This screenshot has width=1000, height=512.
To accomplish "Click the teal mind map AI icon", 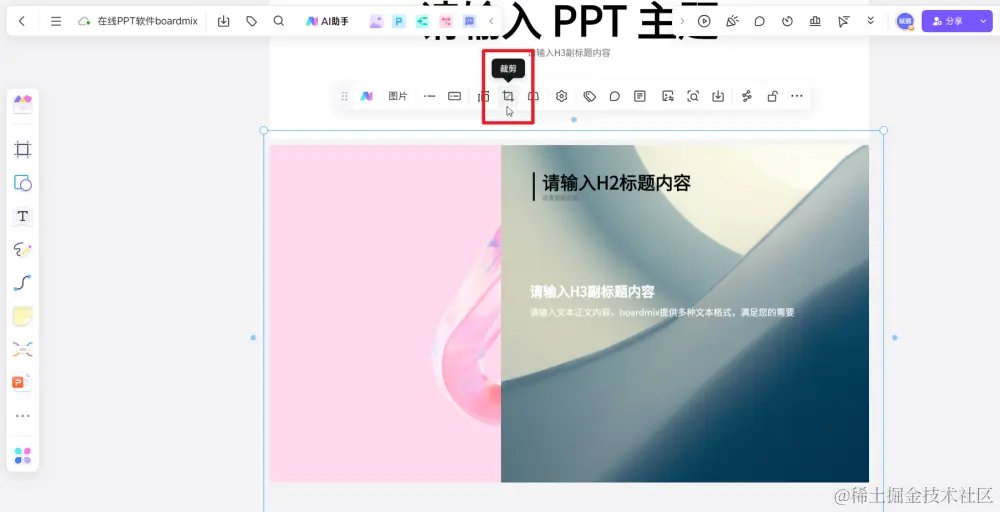I will click(x=422, y=22).
